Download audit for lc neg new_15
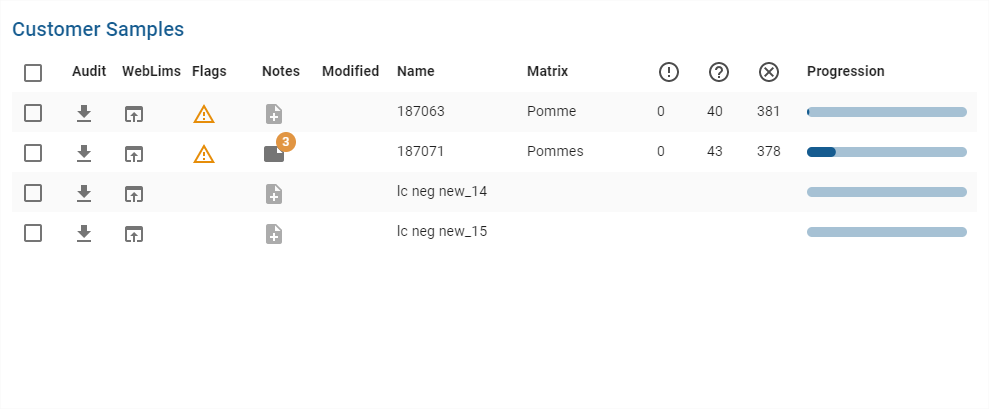Viewport: 989px width, 409px height. point(84,233)
